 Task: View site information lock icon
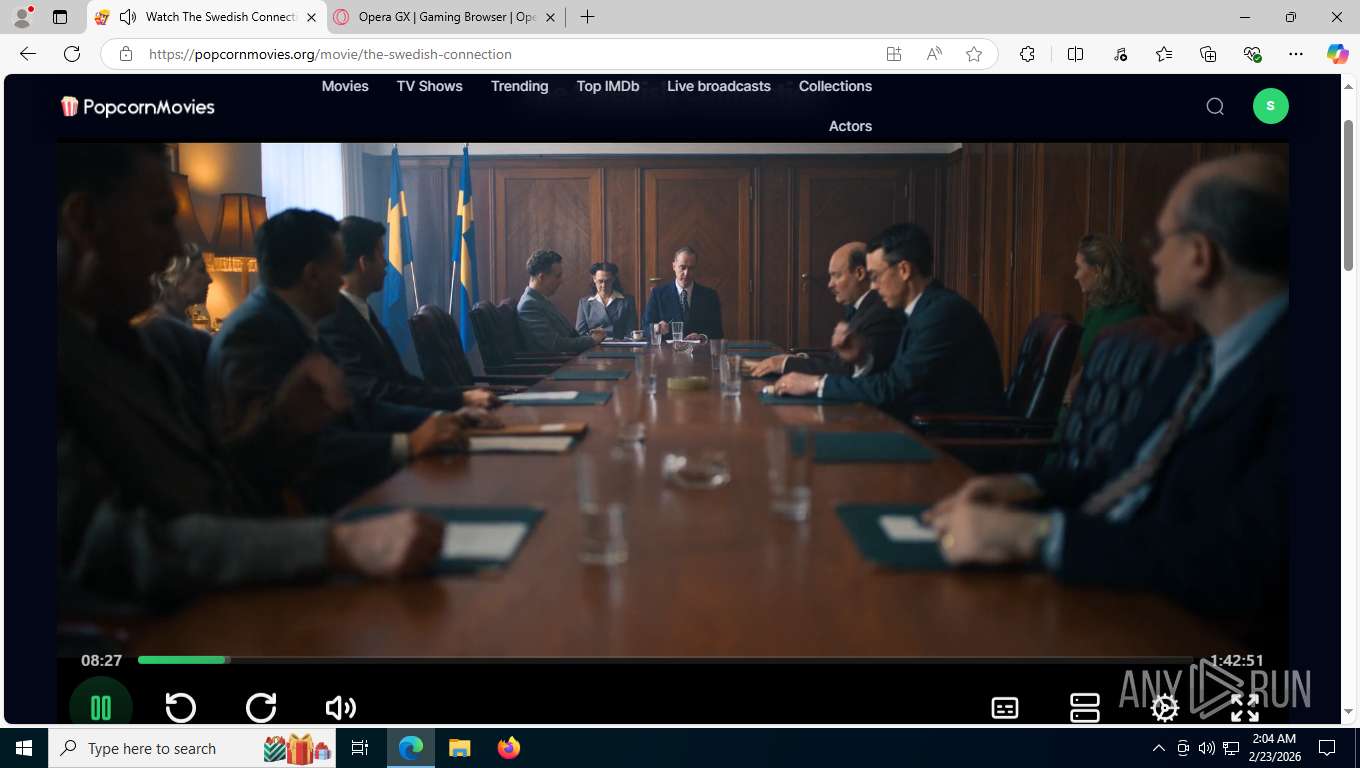[x=125, y=54]
